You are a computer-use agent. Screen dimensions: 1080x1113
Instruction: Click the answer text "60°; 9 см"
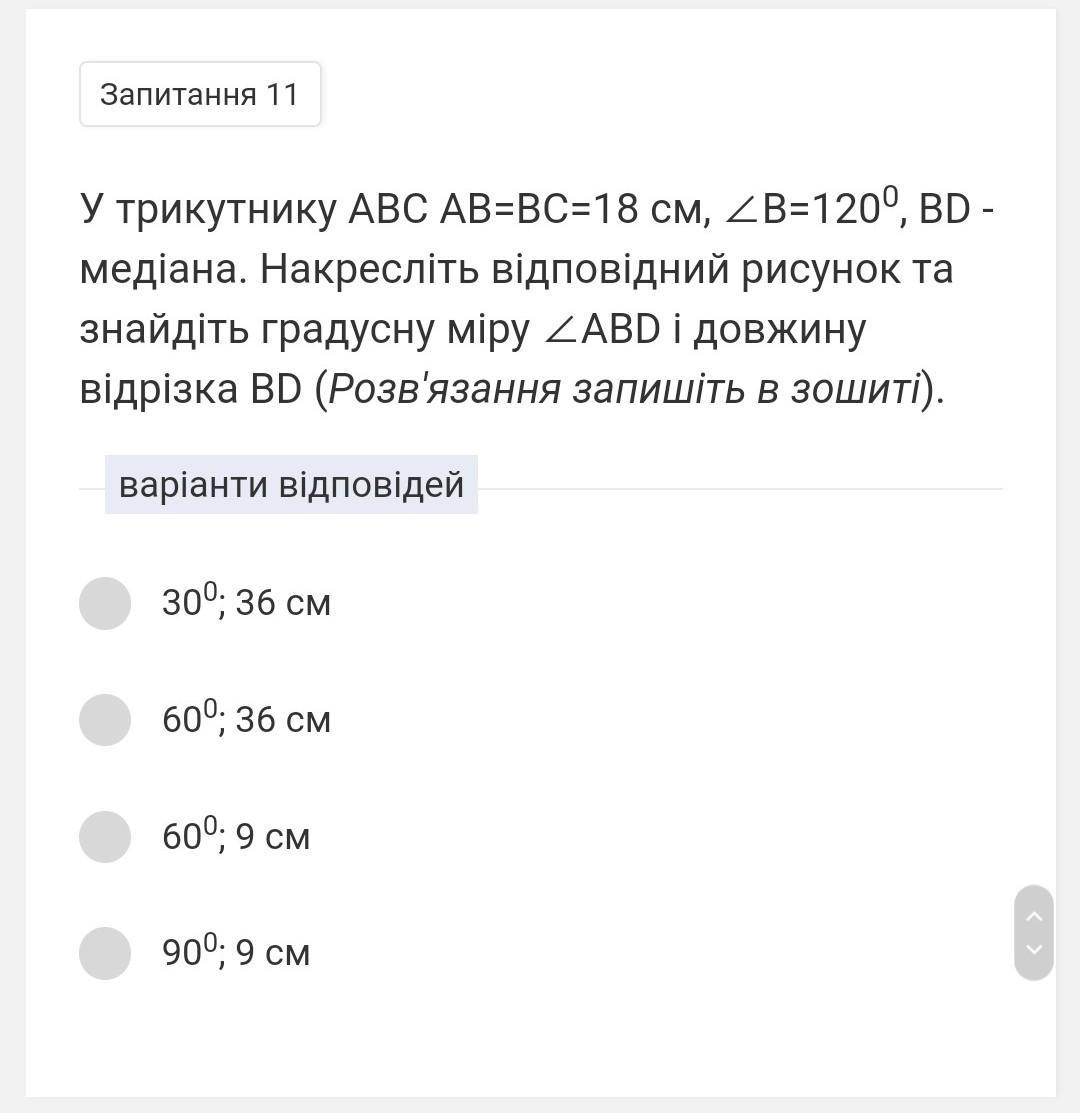click(236, 837)
